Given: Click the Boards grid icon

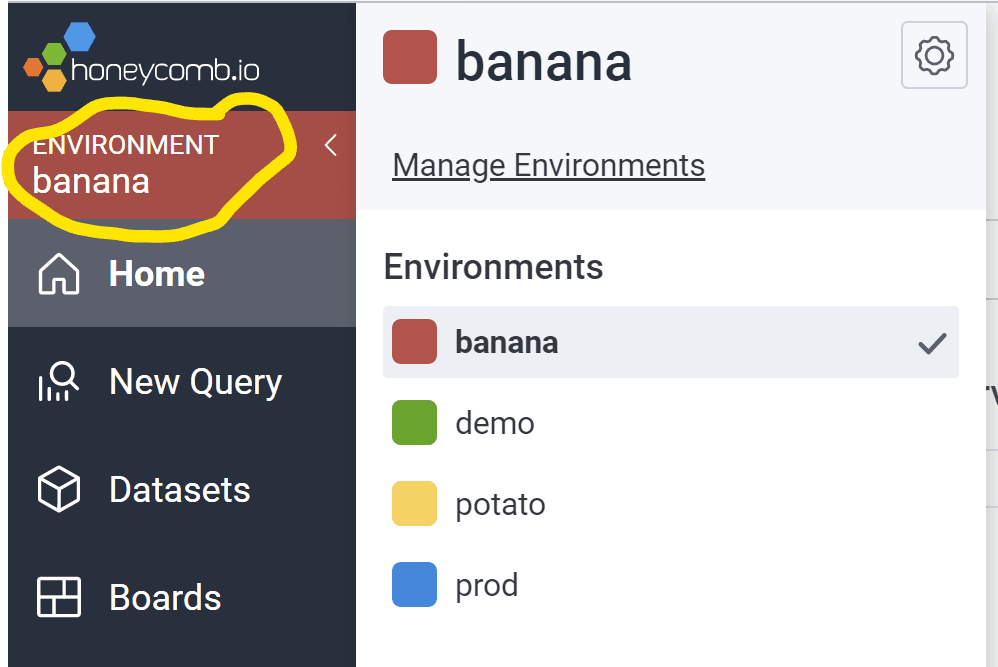Looking at the screenshot, I should (58, 598).
